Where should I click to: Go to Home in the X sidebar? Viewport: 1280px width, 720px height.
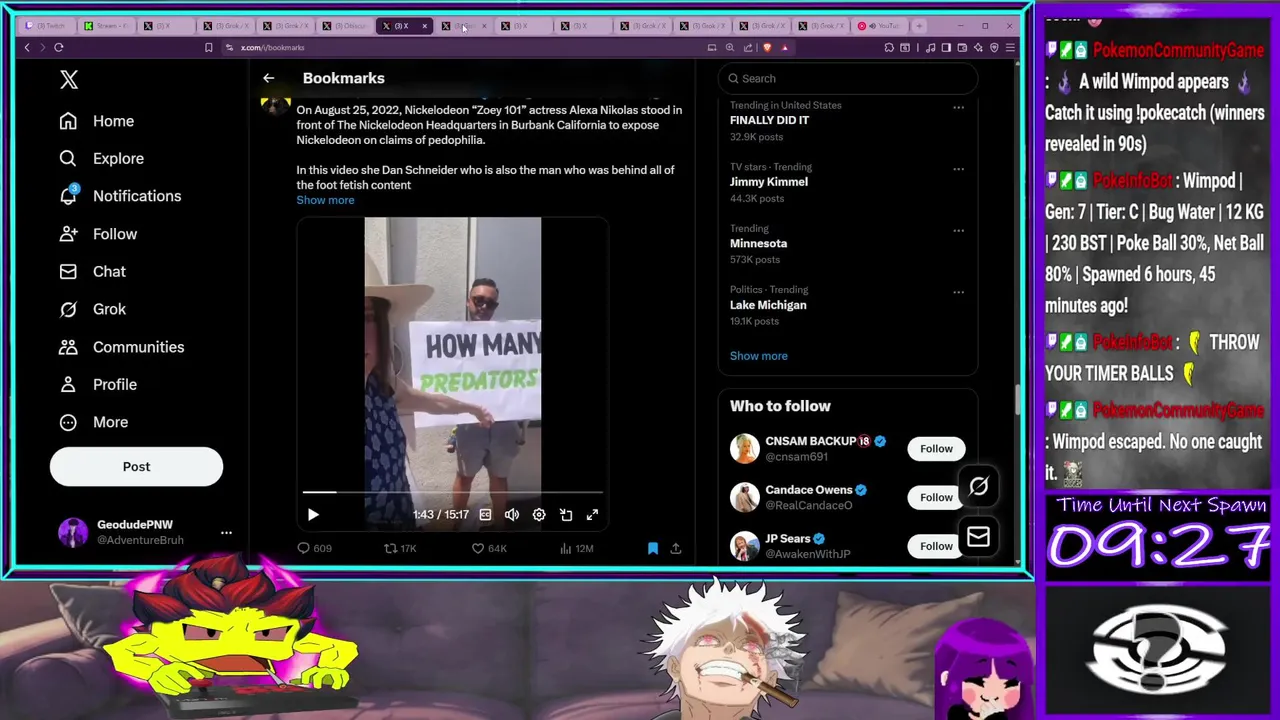click(96, 121)
